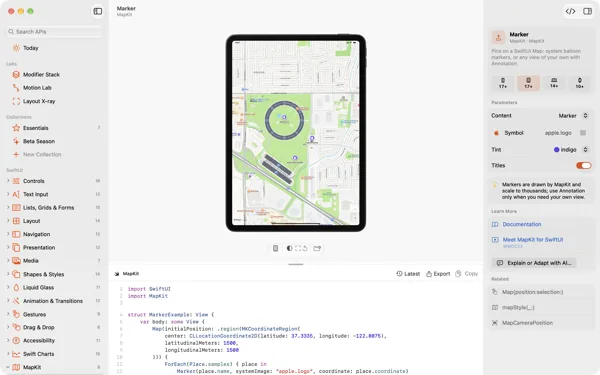The height and width of the screenshot is (375, 600).
Task: Click the lightbulb tip icon
Action: click(x=494, y=184)
